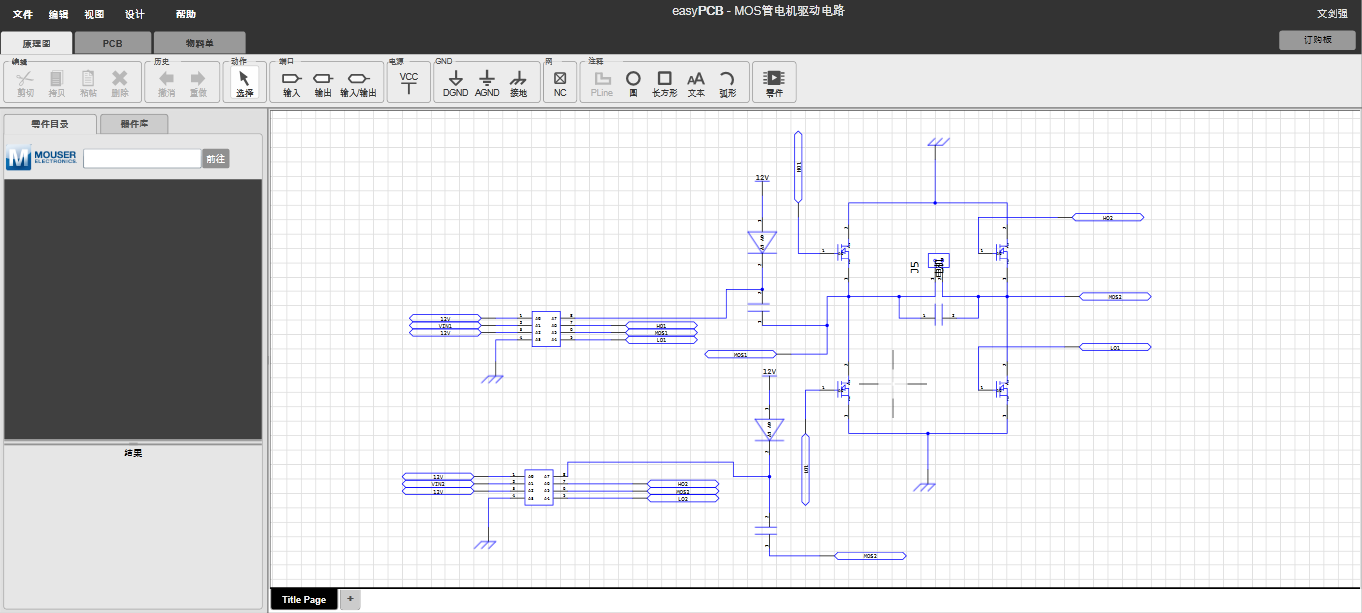1362x613 pixels.
Task: Add a new page with the plus button
Action: (350, 599)
